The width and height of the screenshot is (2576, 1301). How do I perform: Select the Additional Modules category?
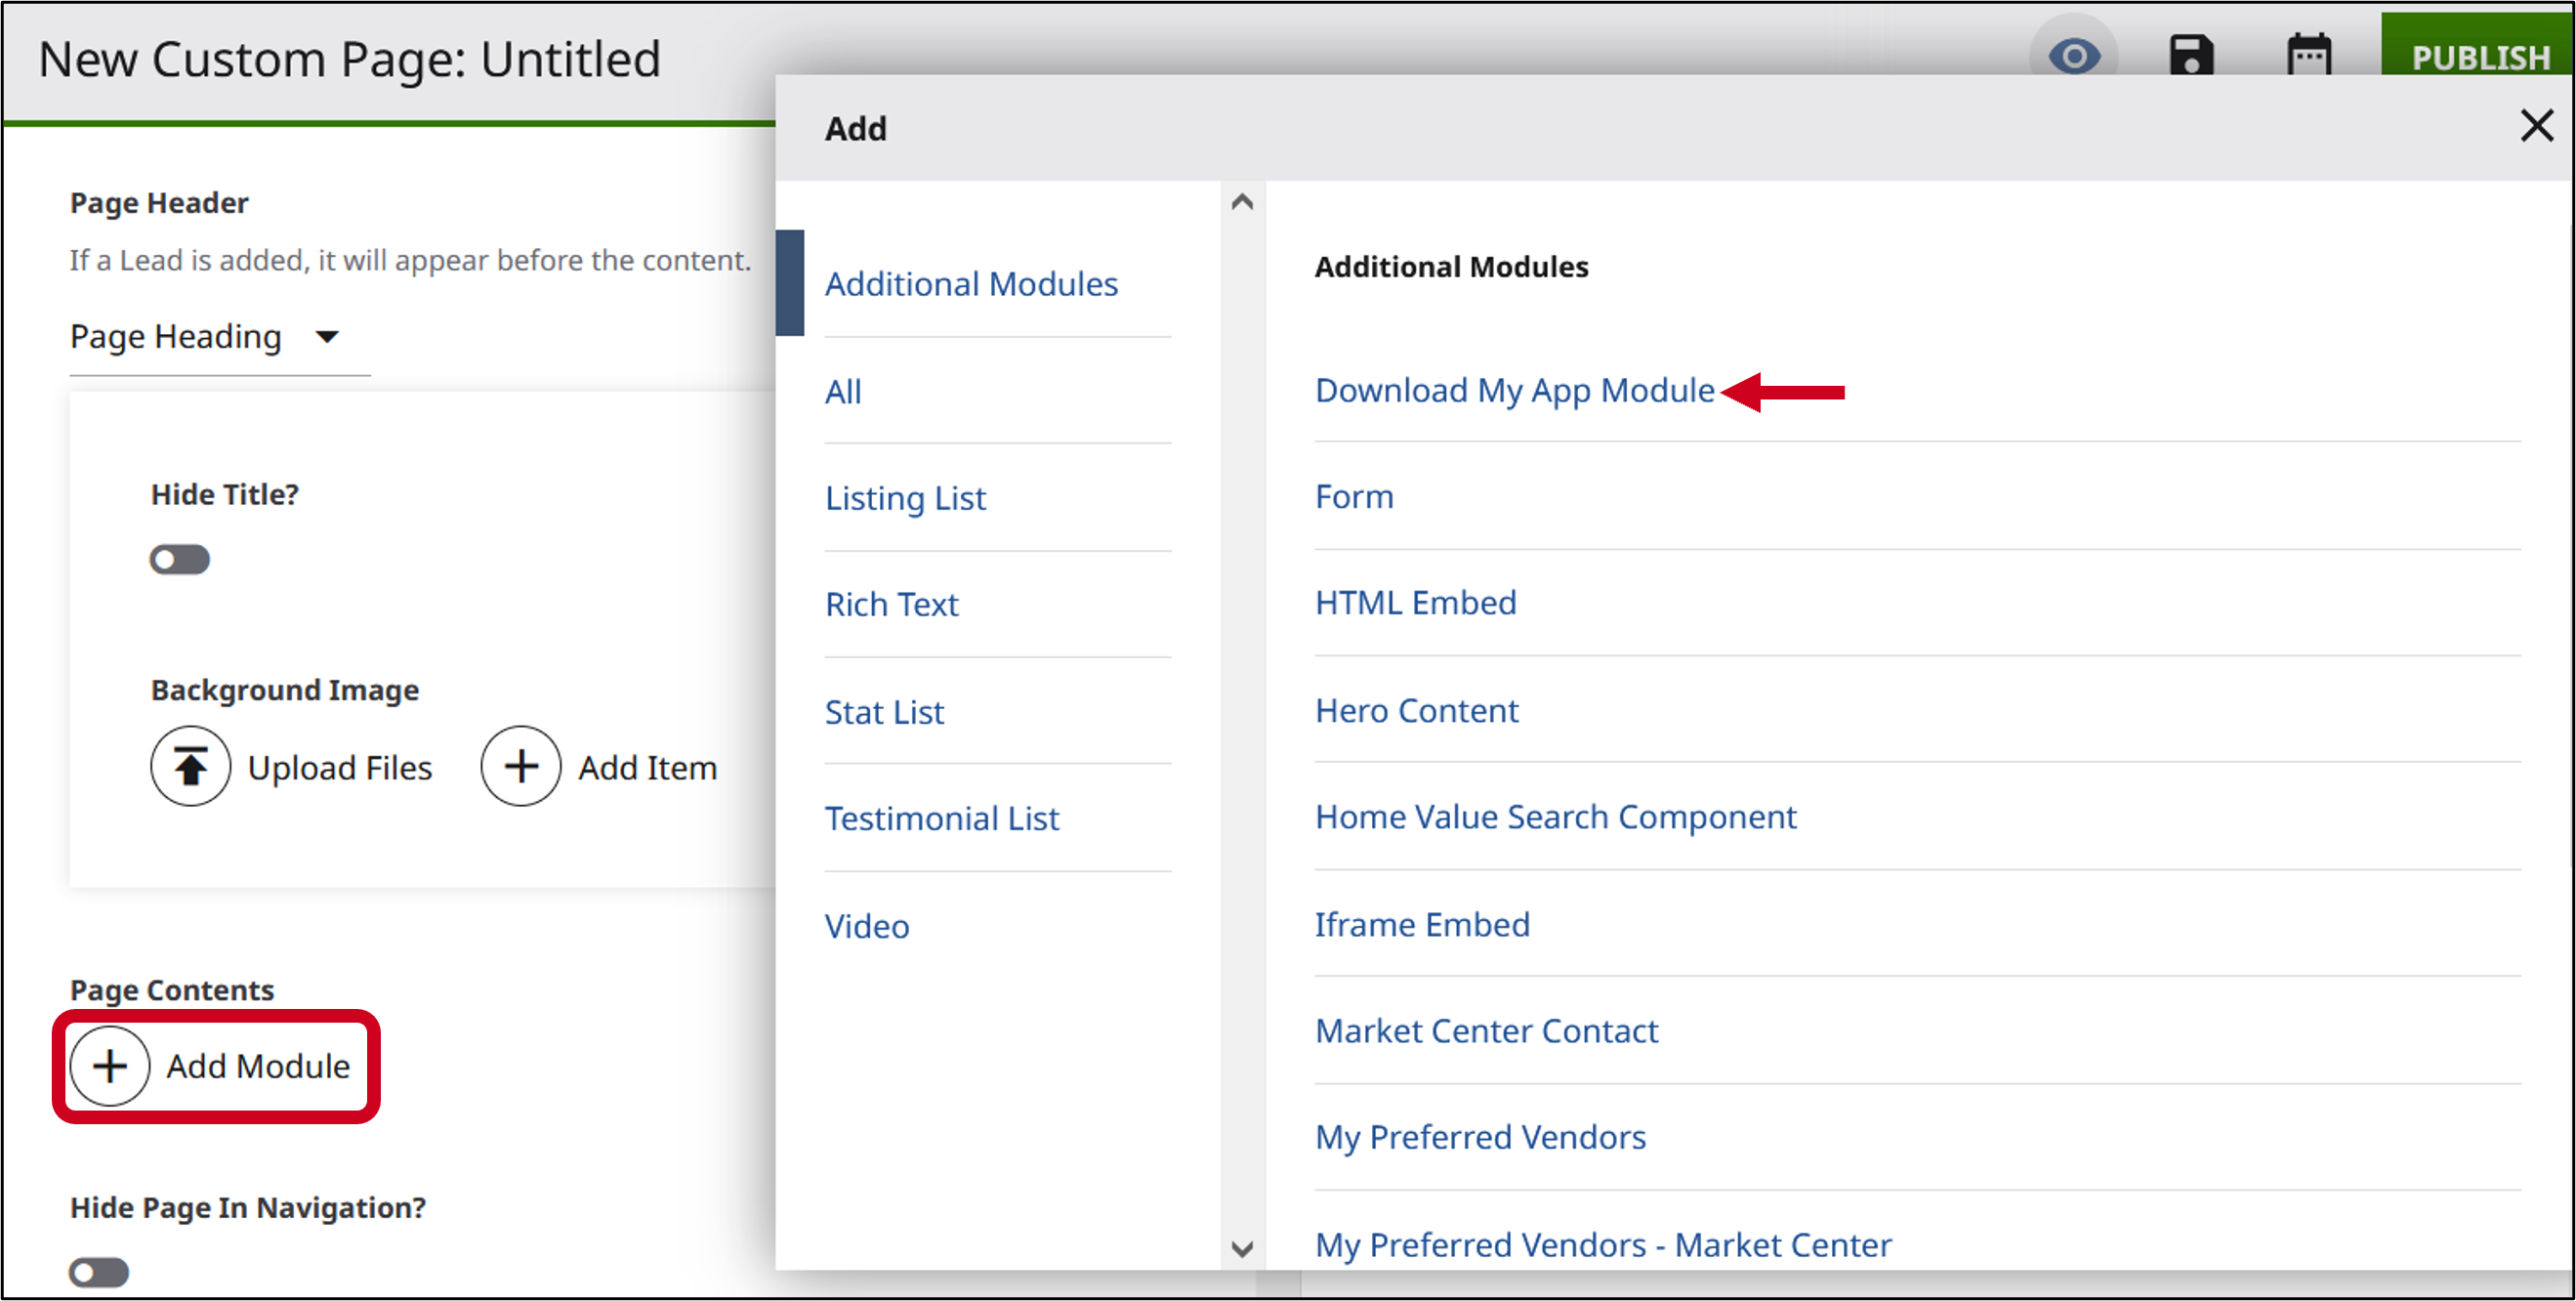click(971, 284)
